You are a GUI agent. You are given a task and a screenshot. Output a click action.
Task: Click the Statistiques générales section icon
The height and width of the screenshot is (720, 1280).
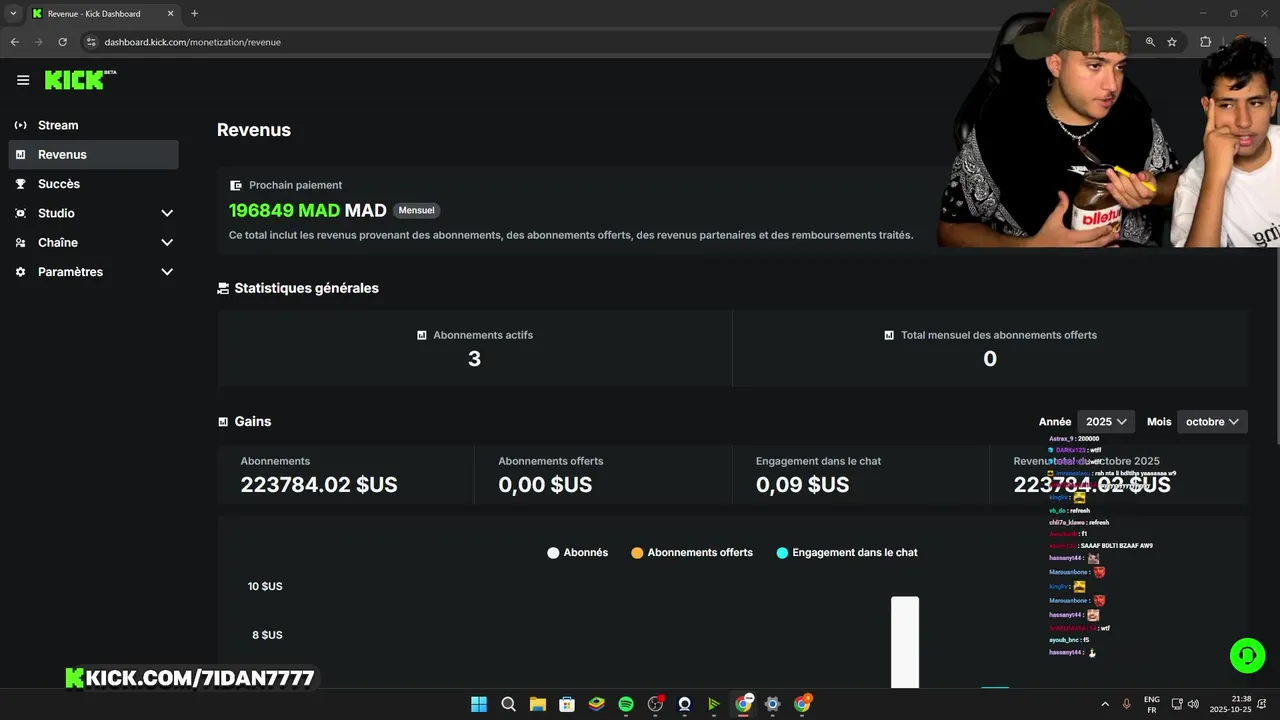click(x=223, y=288)
